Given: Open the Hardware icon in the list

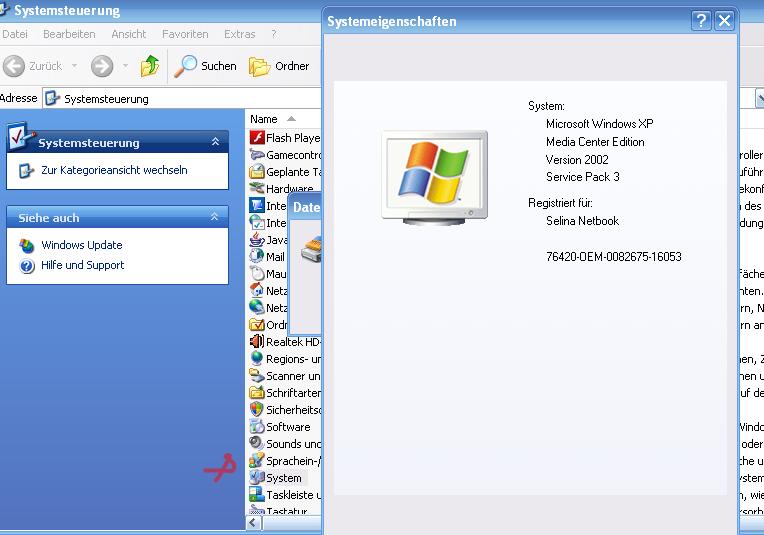Looking at the screenshot, I should tap(257, 188).
